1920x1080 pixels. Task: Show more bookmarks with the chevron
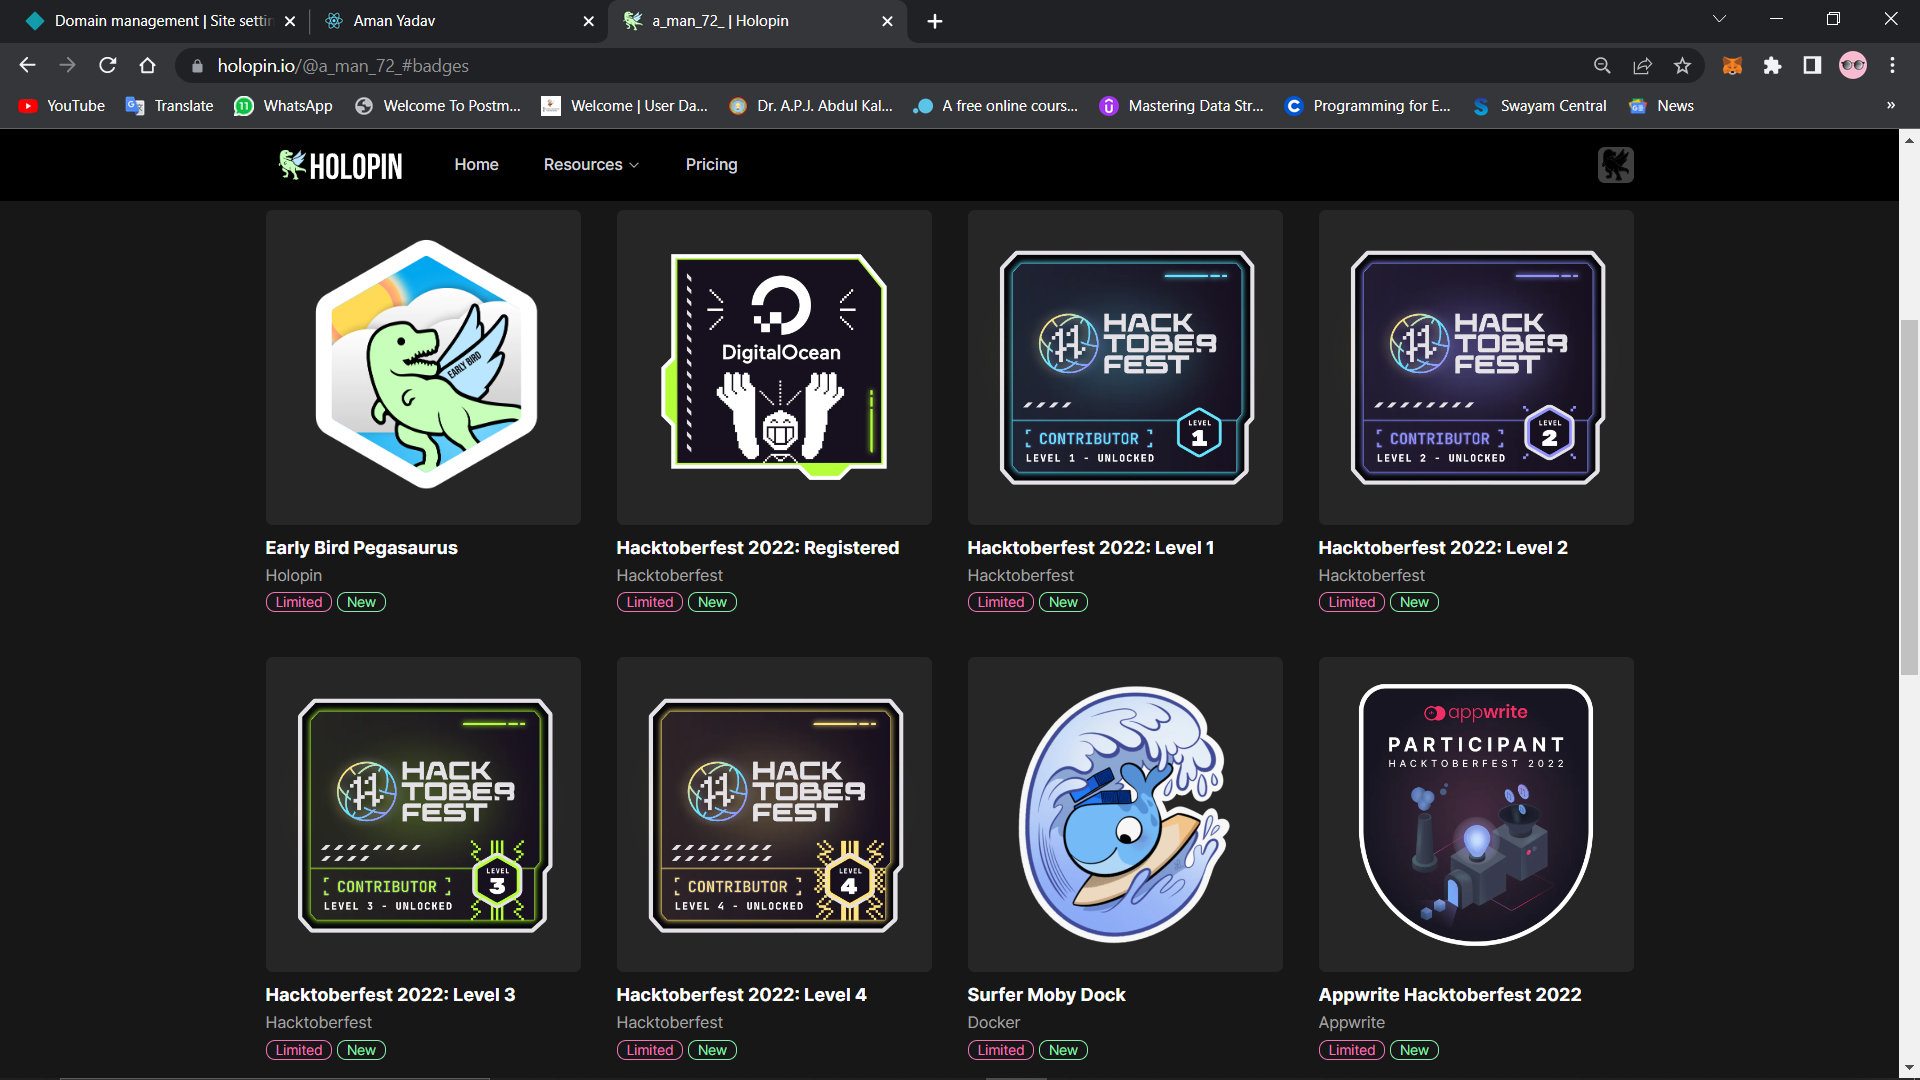tap(1890, 106)
